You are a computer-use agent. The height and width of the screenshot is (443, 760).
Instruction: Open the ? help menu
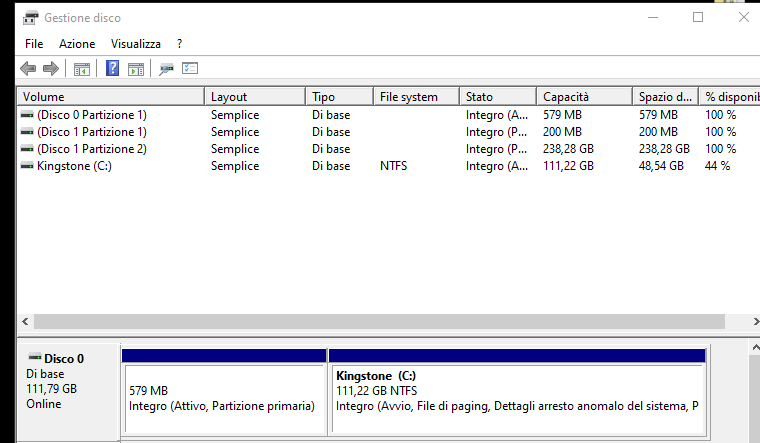(x=179, y=44)
